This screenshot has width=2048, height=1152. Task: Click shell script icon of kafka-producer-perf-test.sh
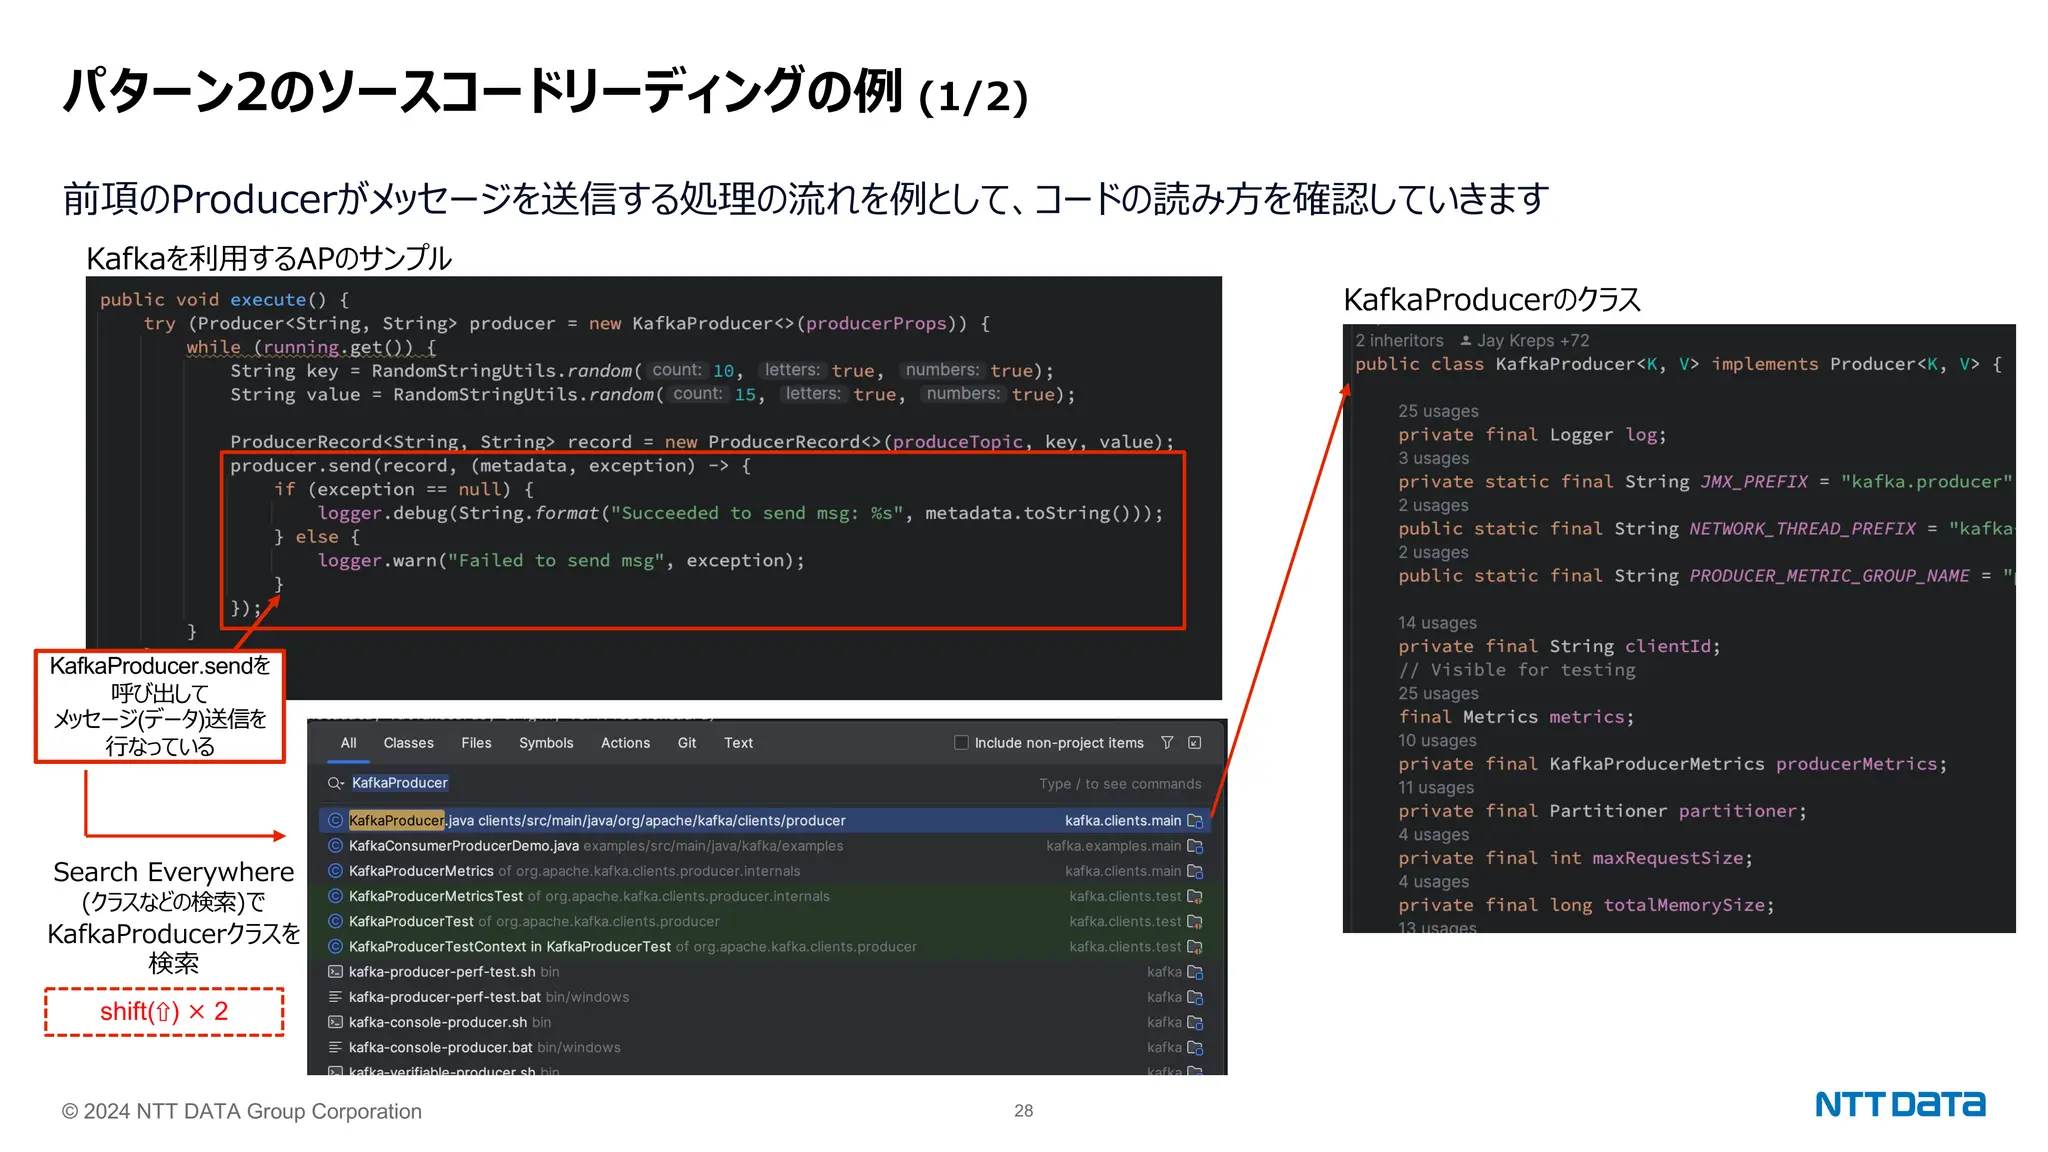[336, 972]
